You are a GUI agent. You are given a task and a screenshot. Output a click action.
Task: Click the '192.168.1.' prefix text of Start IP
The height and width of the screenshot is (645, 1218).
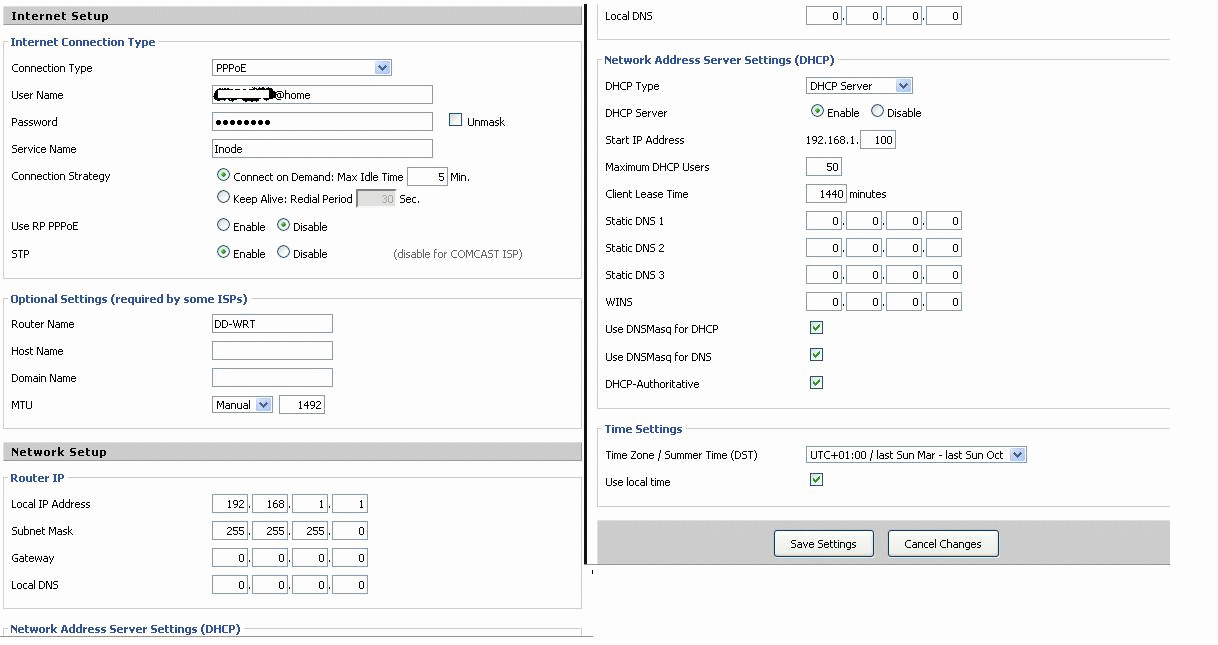[x=832, y=140]
